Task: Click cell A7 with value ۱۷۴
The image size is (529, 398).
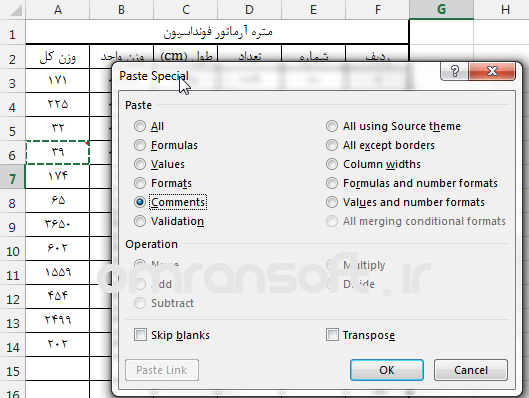Action: [x=58, y=176]
